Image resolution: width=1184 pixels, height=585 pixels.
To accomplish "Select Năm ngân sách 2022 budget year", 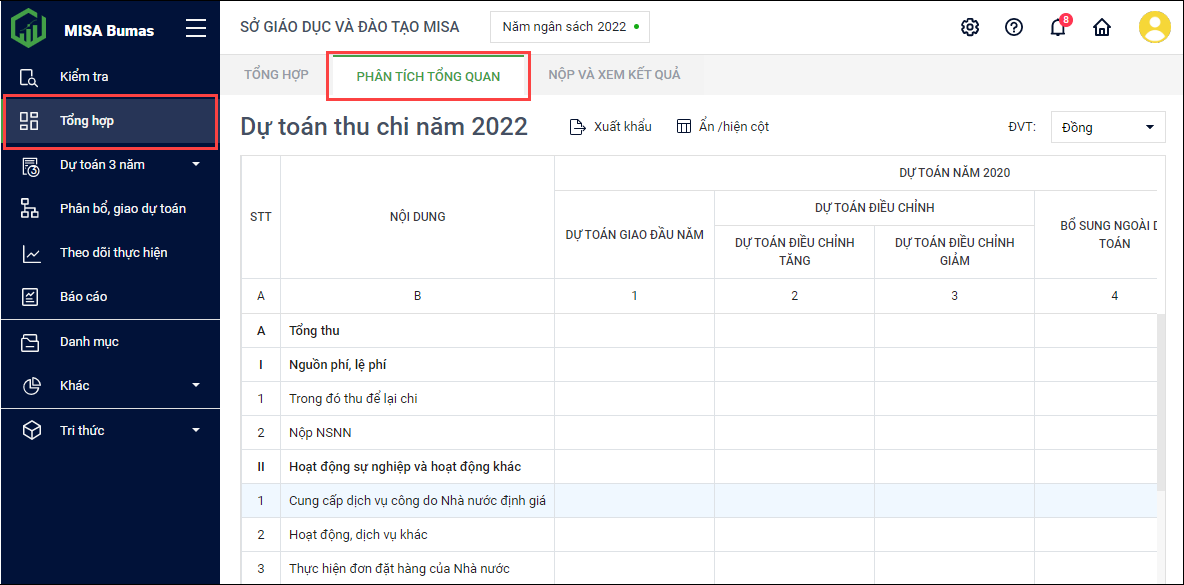I will click(569, 27).
